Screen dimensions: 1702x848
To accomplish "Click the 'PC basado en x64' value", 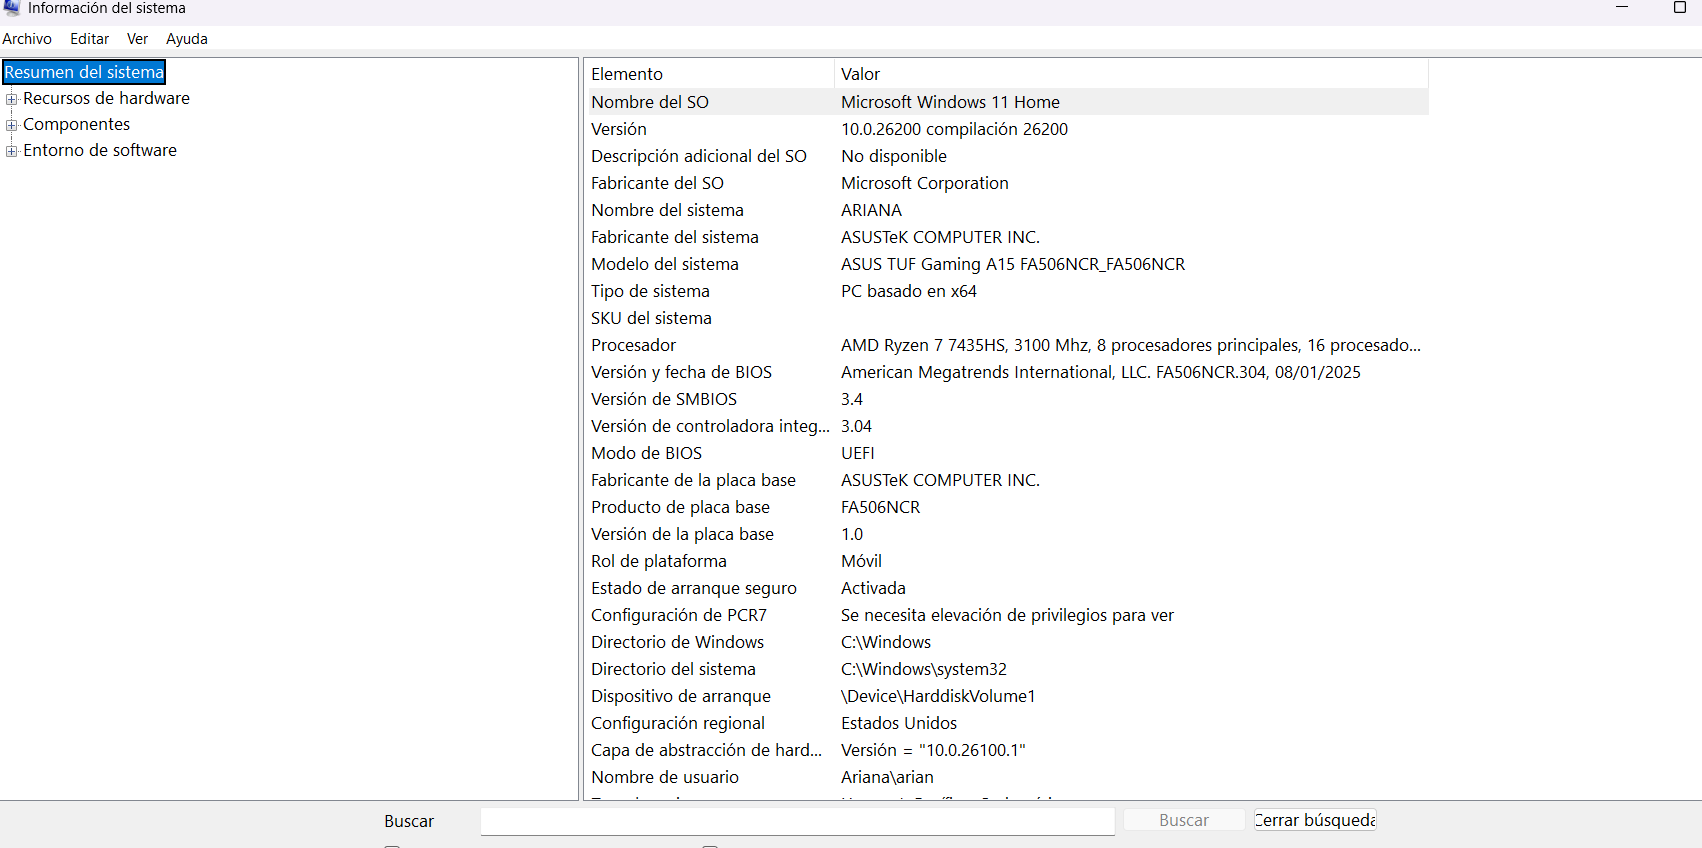I will point(909,291).
